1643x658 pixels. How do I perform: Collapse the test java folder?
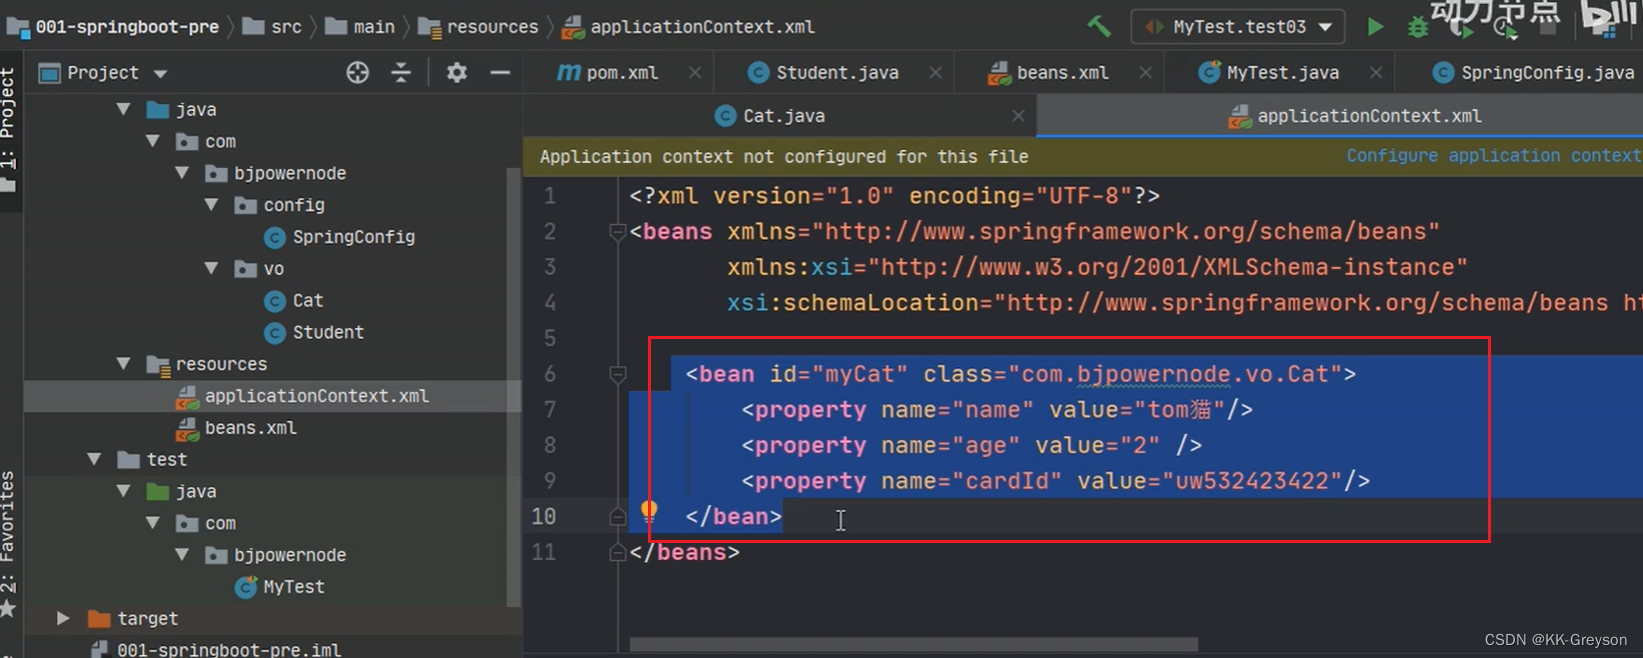pos(124,491)
